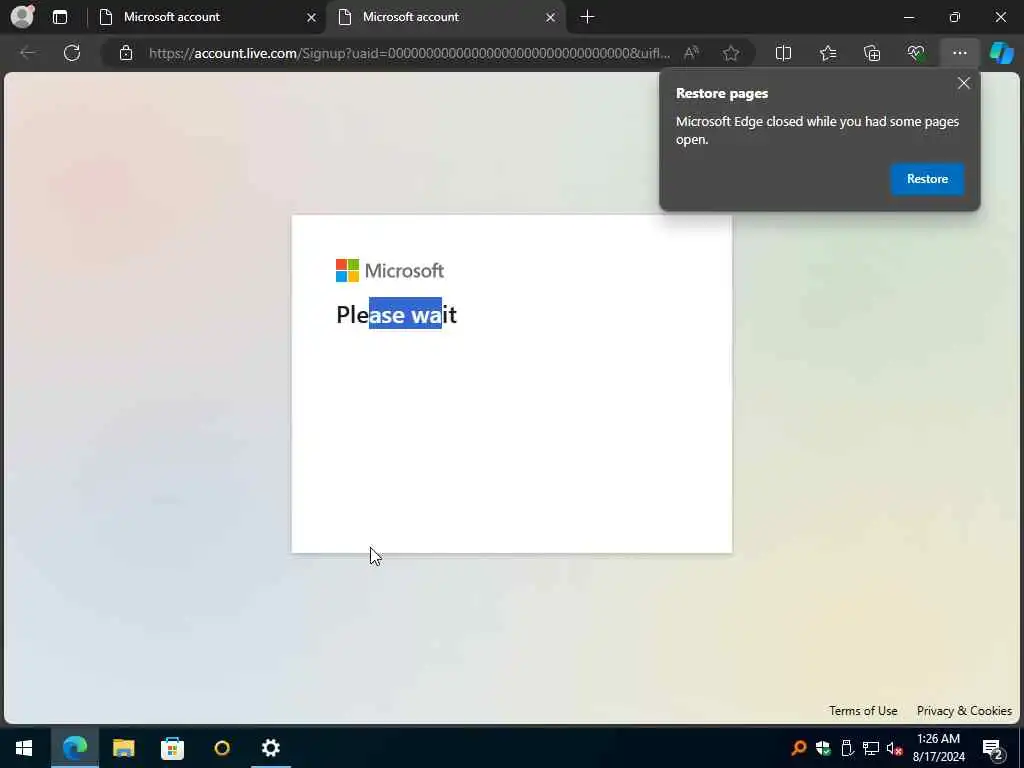Viewport: 1024px width, 768px height.
Task: Open Microsoft Store from taskbar
Action: (172, 748)
